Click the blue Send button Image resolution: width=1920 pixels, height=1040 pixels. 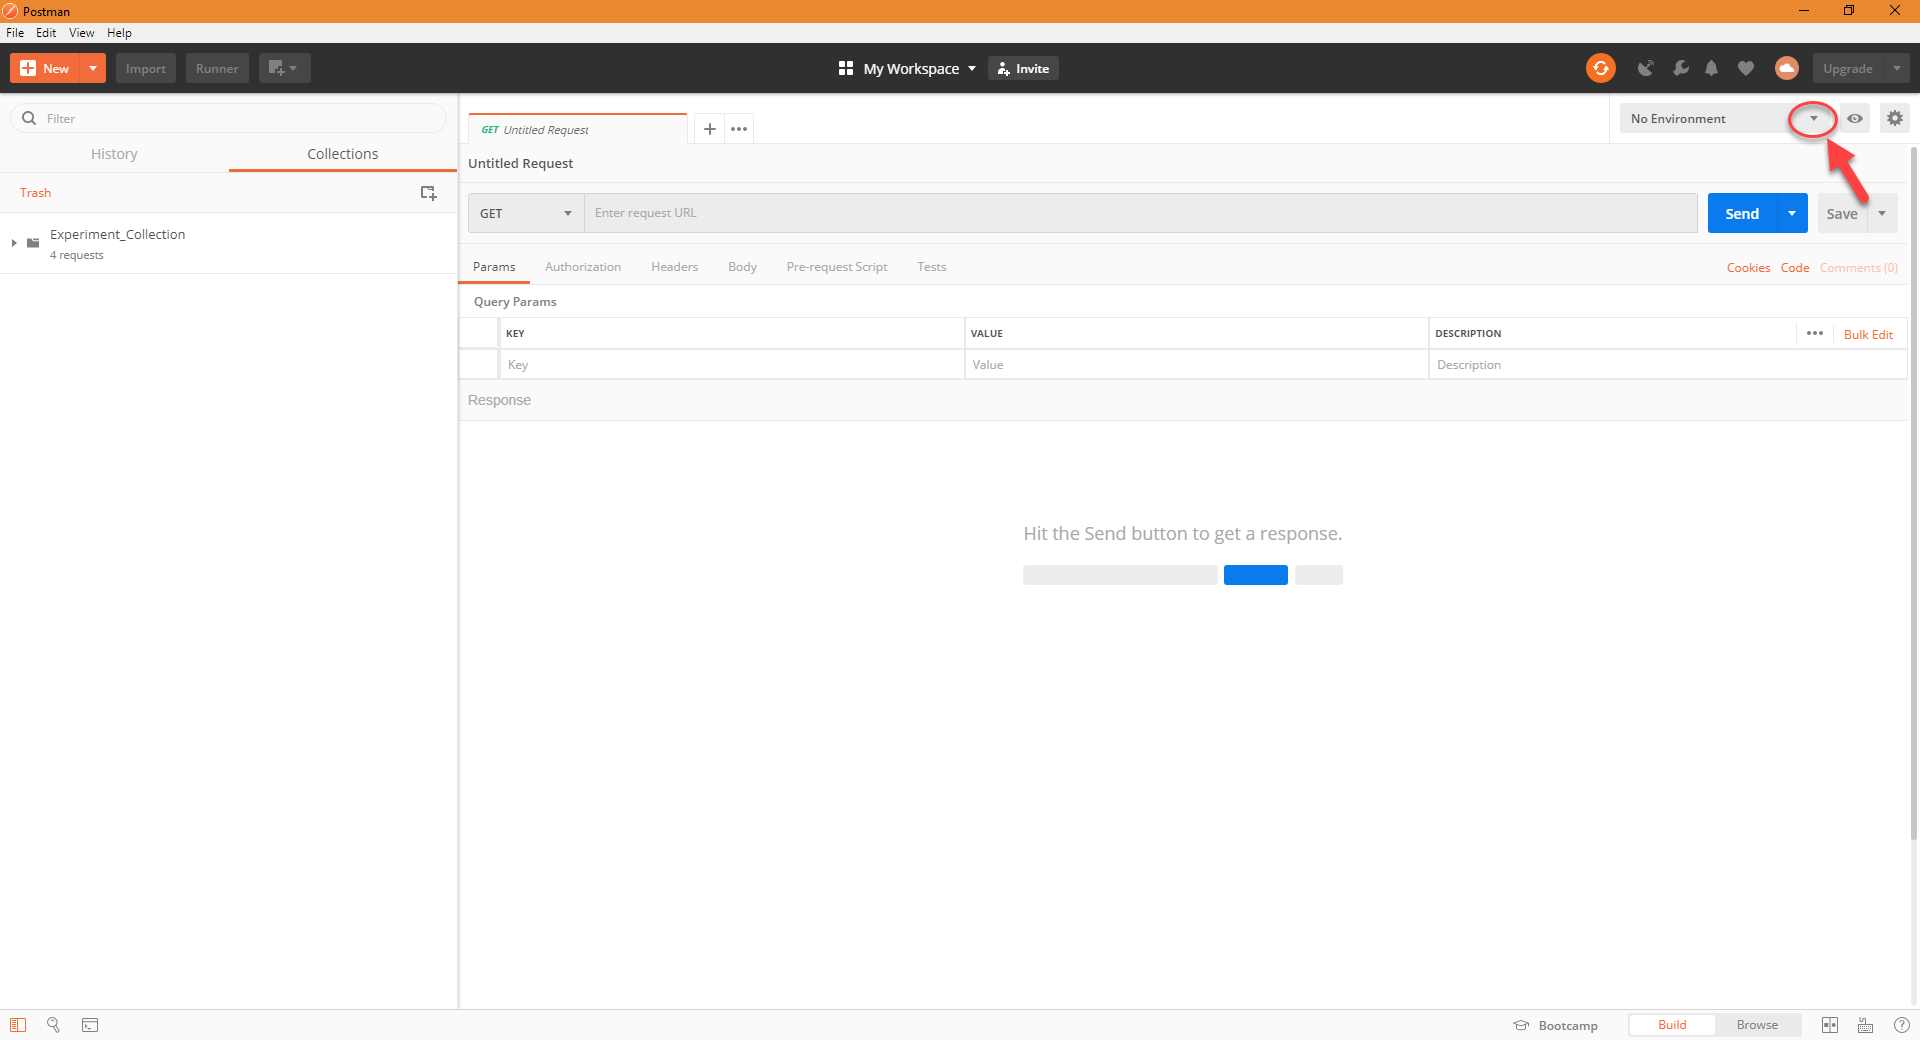click(x=1742, y=213)
